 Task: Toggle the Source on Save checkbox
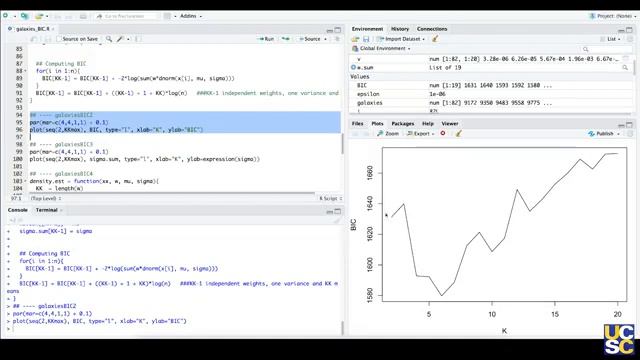coord(59,39)
